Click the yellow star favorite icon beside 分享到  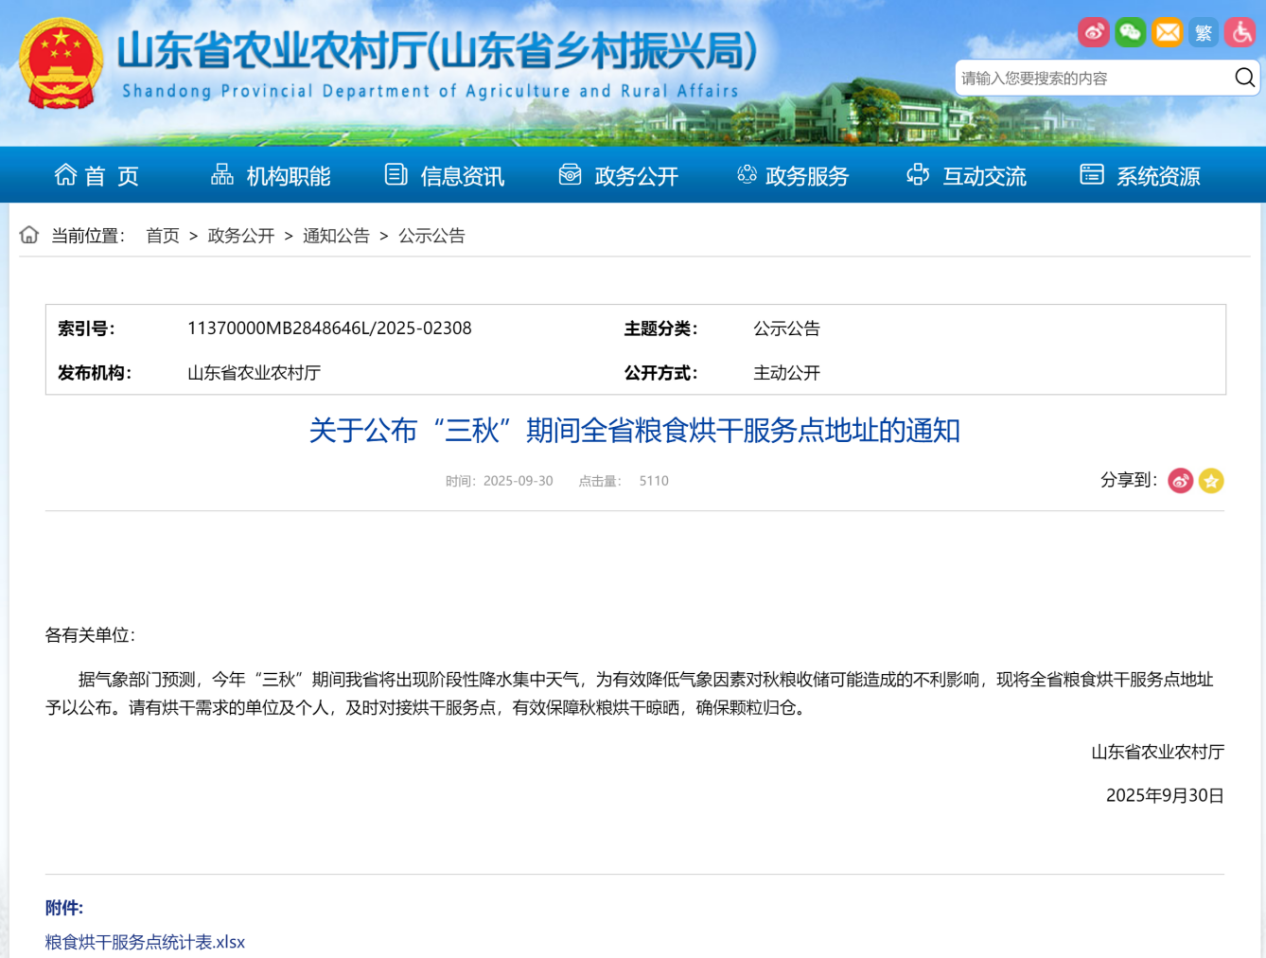(x=1211, y=481)
